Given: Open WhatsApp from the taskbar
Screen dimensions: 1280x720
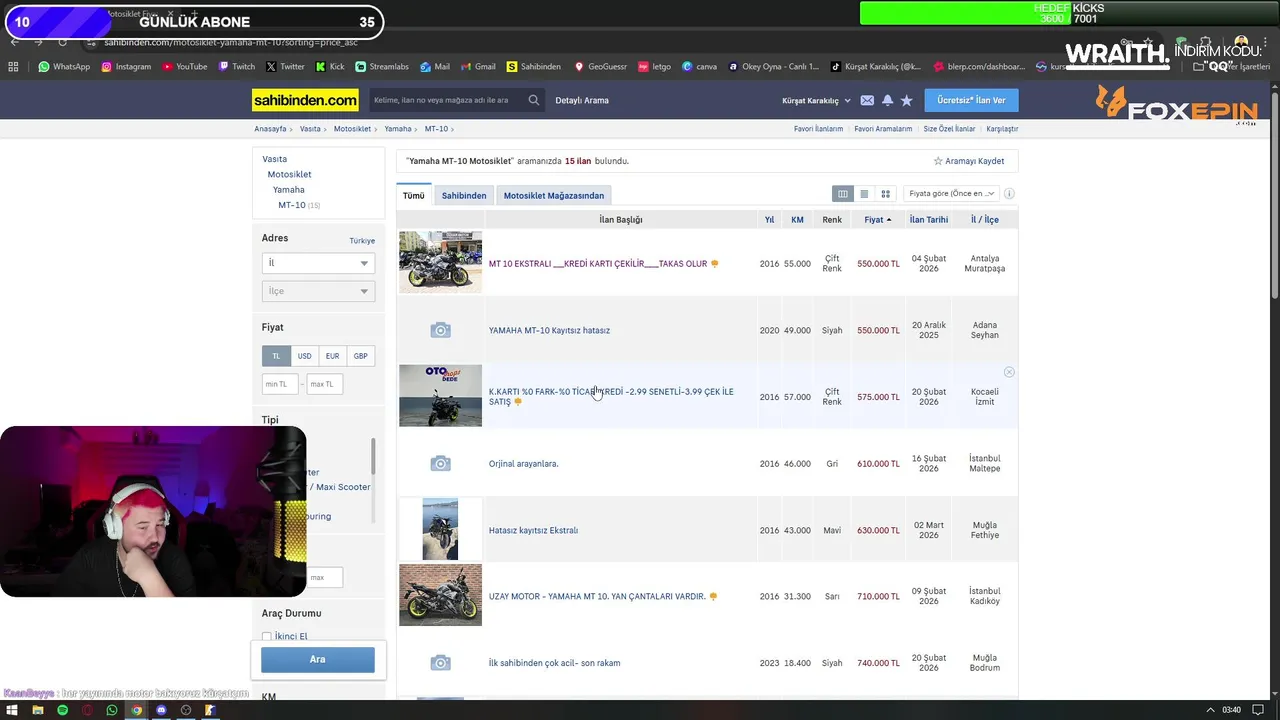Looking at the screenshot, I should (x=111, y=710).
